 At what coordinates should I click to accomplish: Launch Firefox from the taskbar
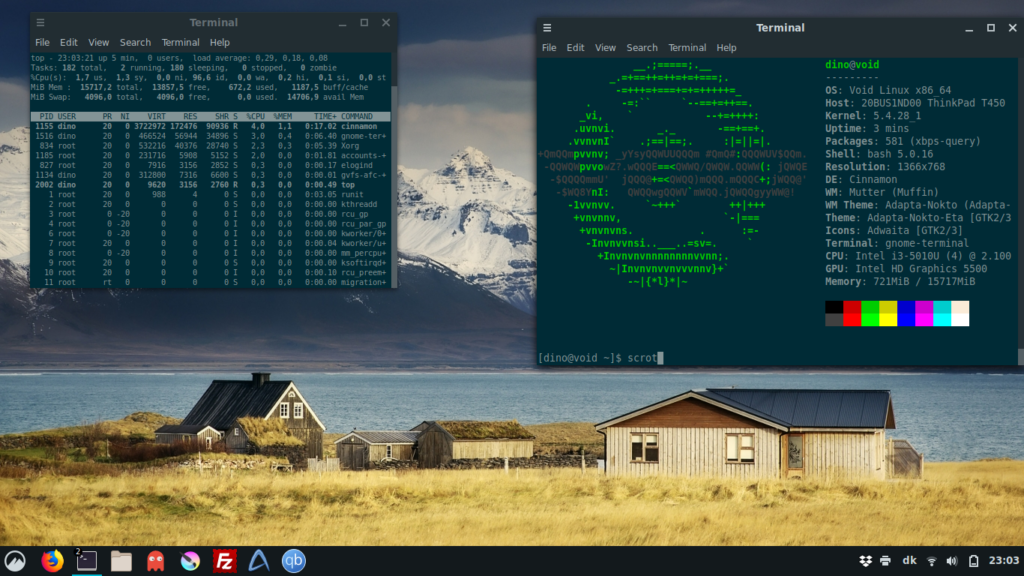pos(52,561)
